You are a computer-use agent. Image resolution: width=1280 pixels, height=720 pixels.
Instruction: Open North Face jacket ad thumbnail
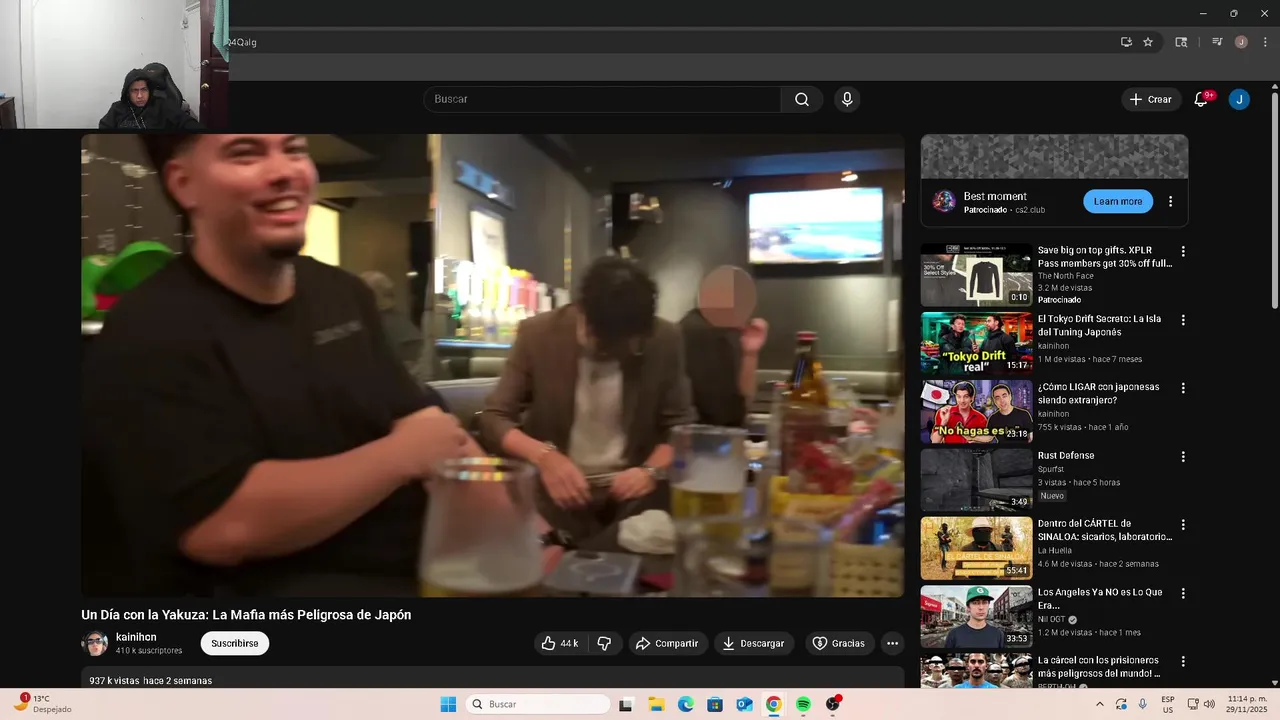coord(976,275)
